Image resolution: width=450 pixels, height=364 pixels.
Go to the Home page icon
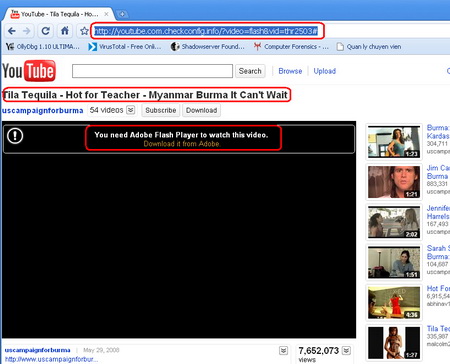coord(65,31)
